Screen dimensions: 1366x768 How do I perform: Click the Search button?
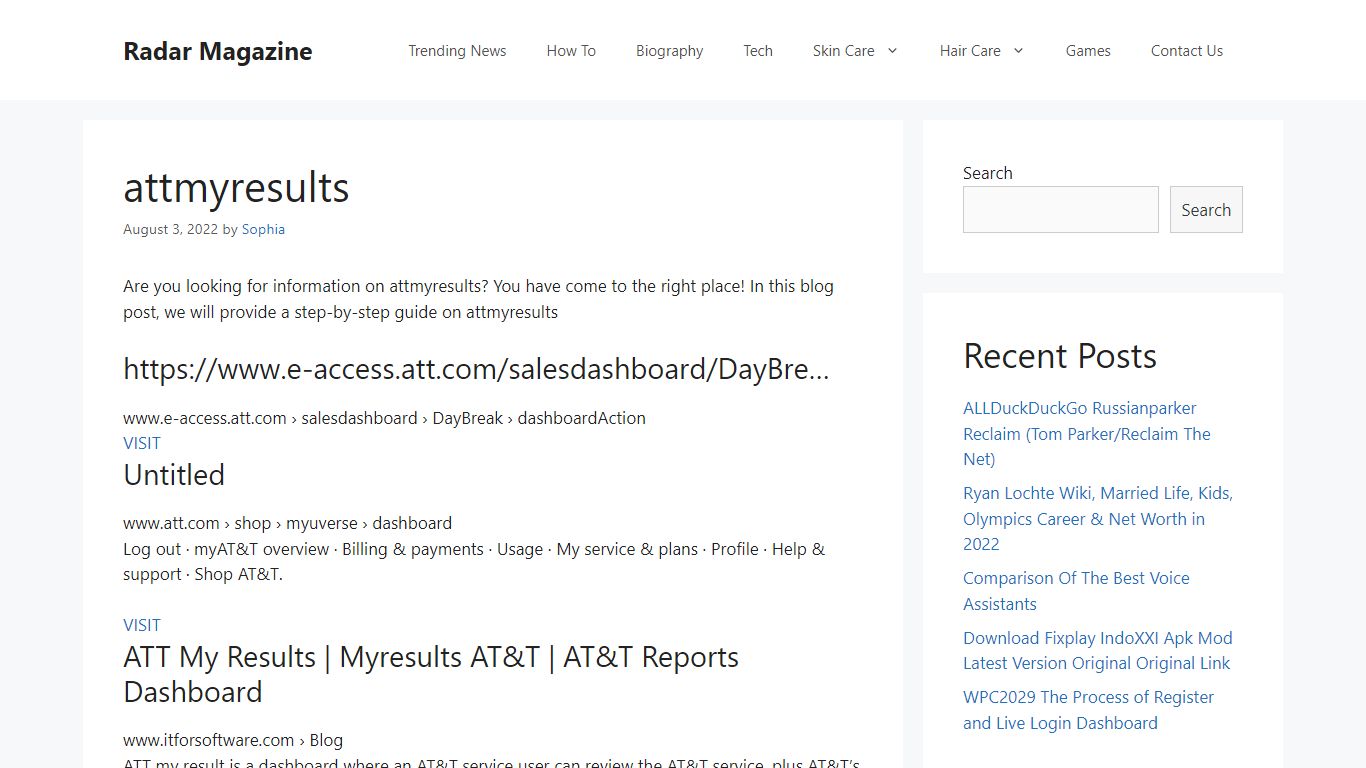(x=1206, y=210)
